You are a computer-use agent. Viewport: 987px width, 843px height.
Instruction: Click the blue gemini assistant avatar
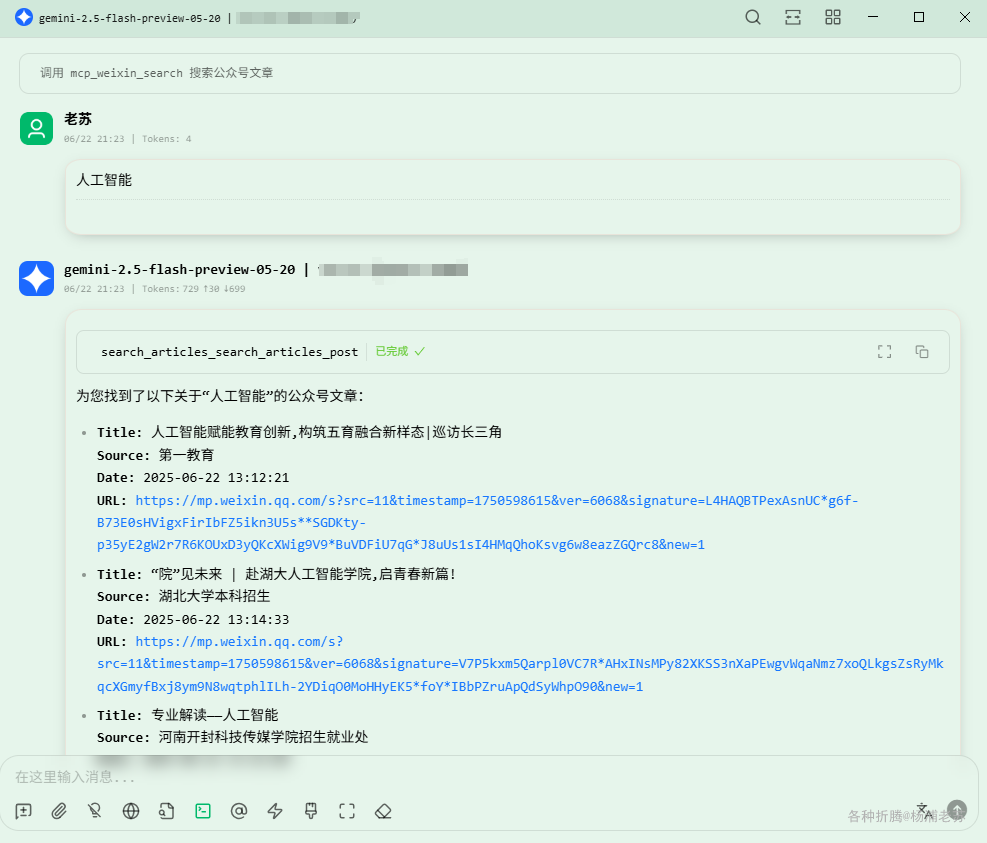coord(37,278)
